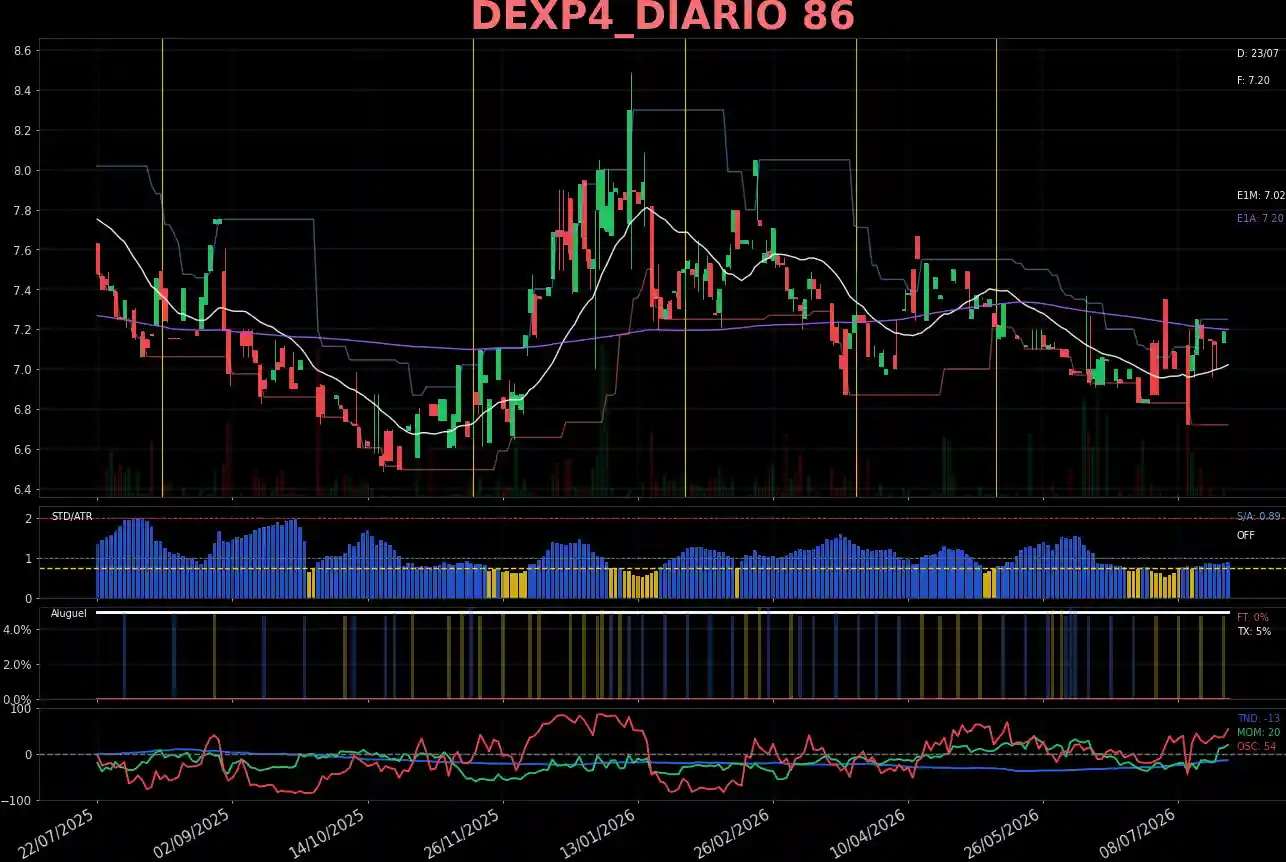The image size is (1286, 862).
Task: Click the S/A: 0.89 value
Action: point(1259,517)
